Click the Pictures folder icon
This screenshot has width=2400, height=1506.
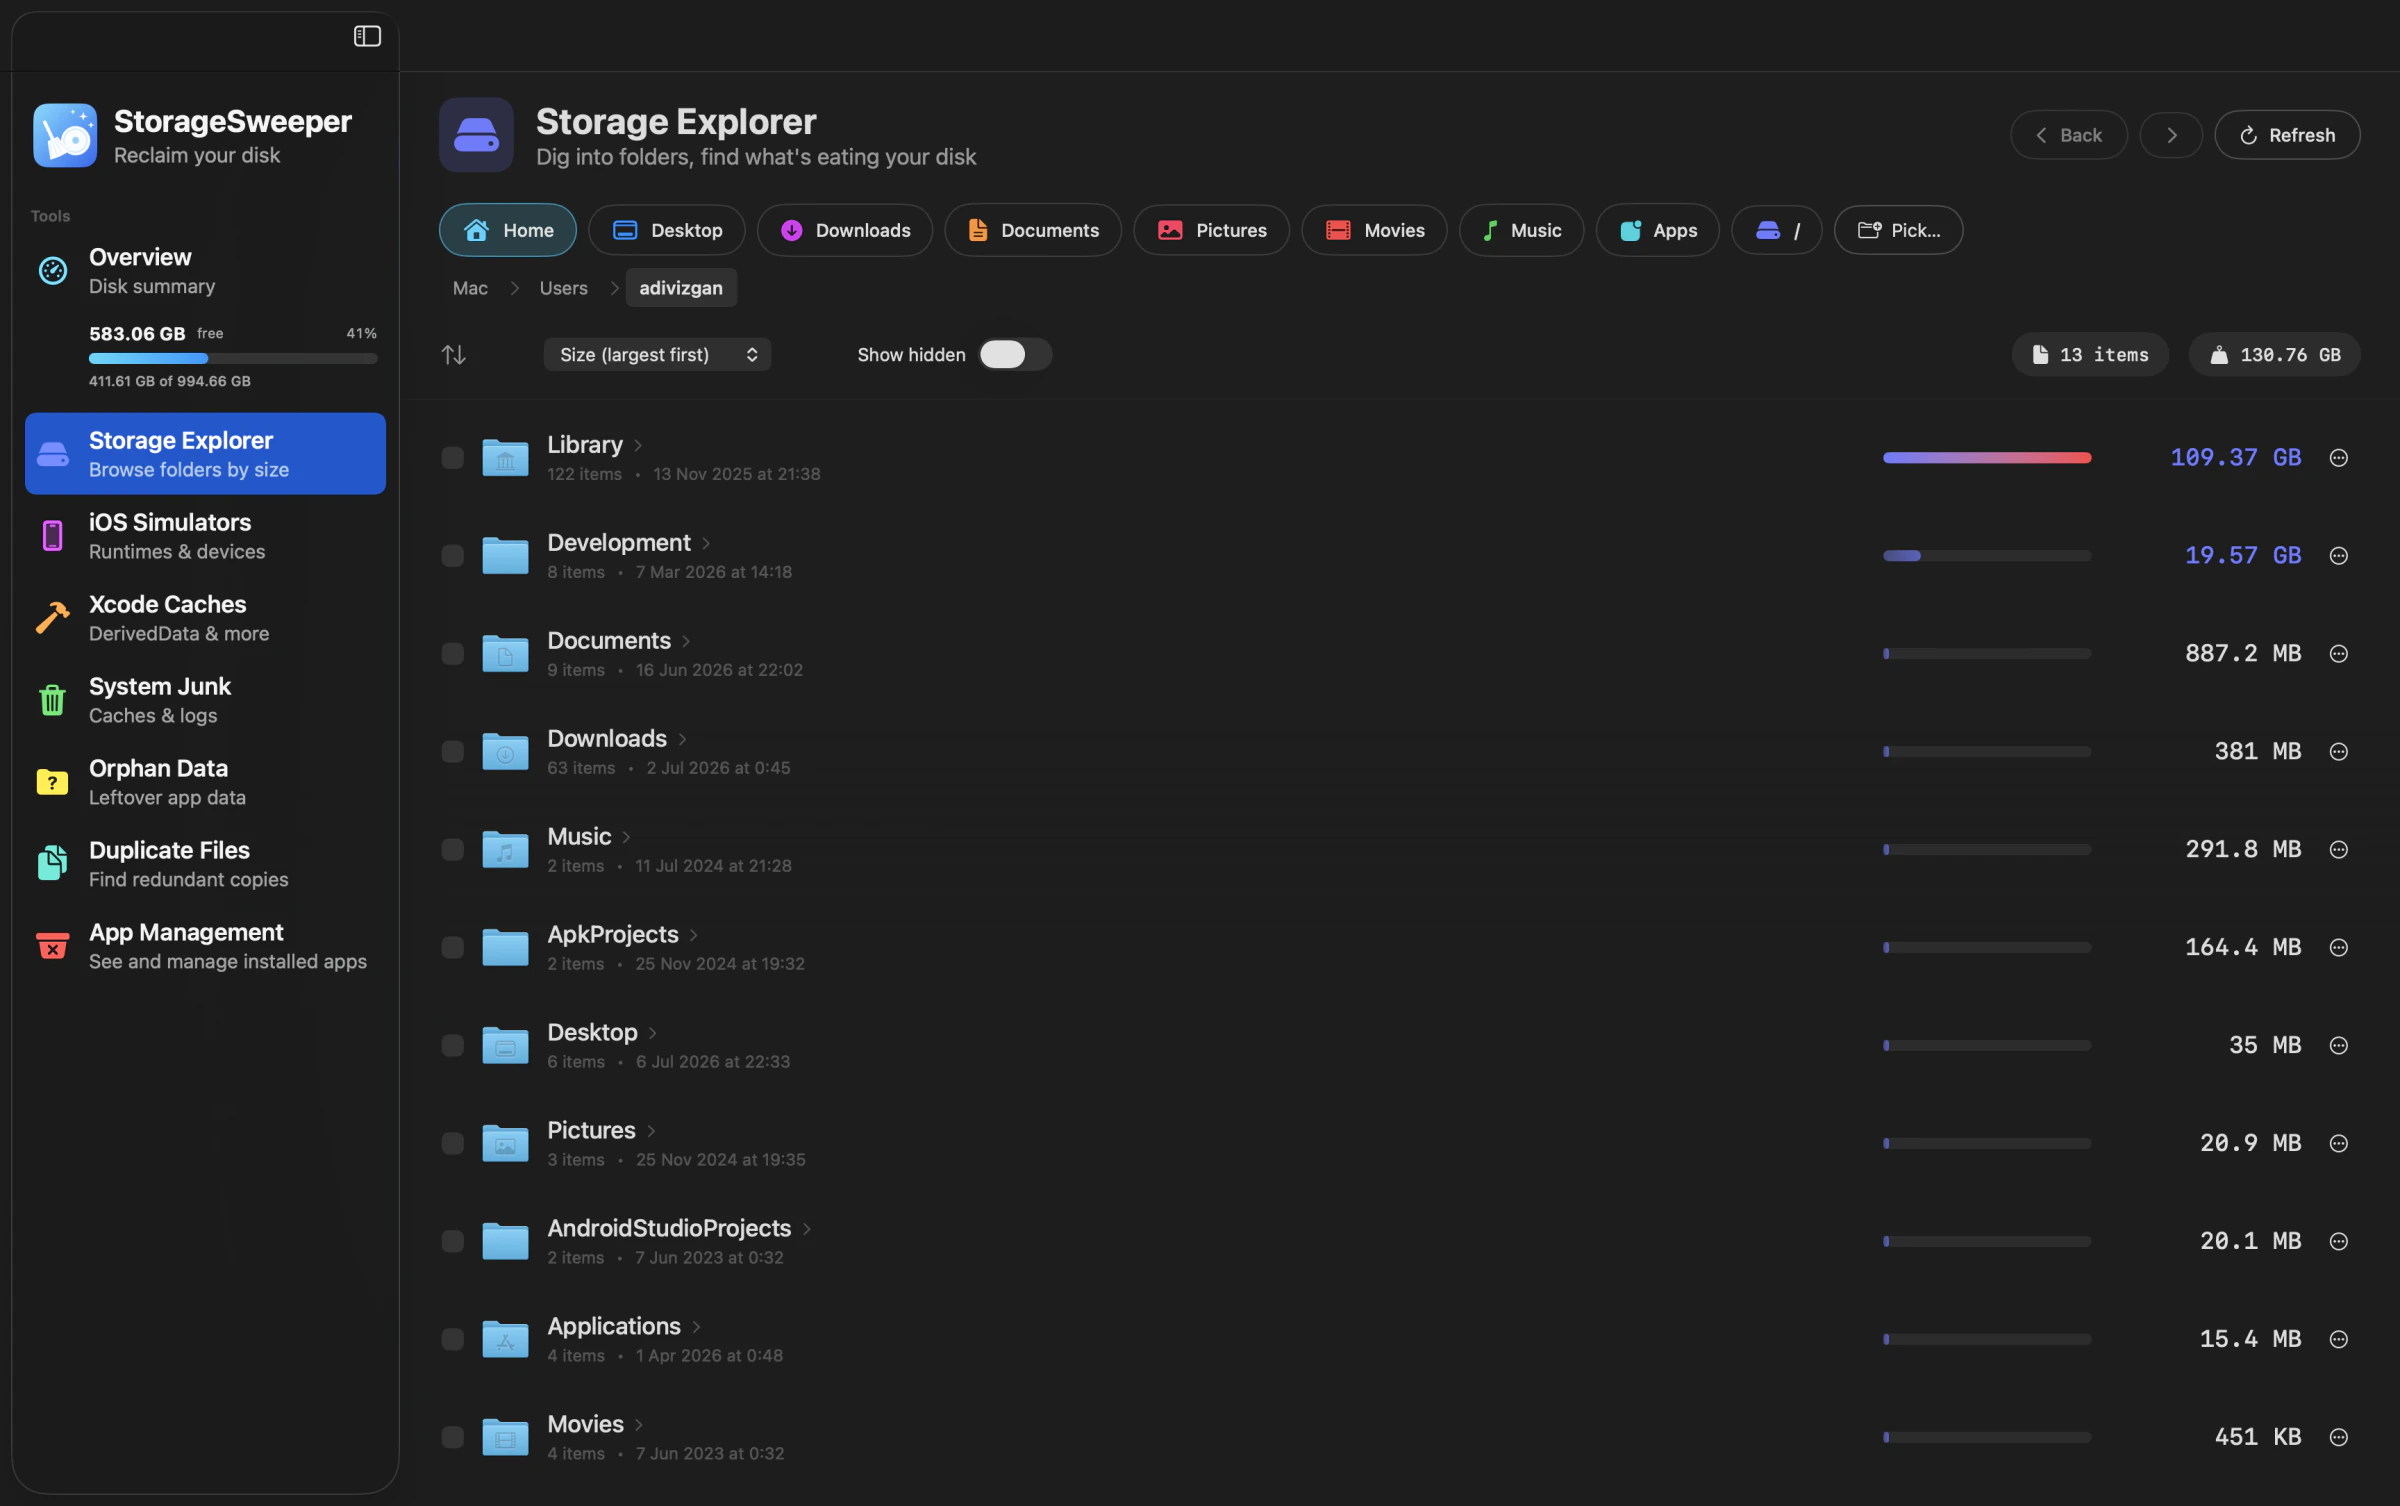505,1144
